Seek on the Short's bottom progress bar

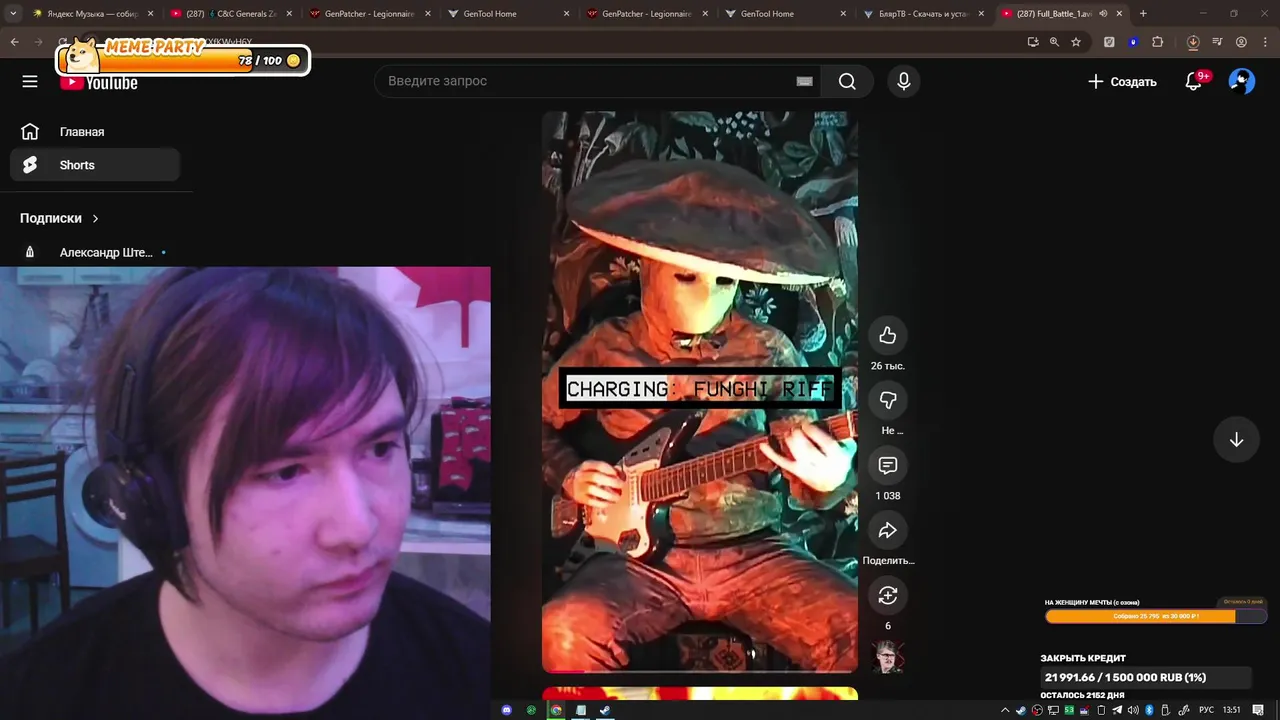(x=700, y=671)
